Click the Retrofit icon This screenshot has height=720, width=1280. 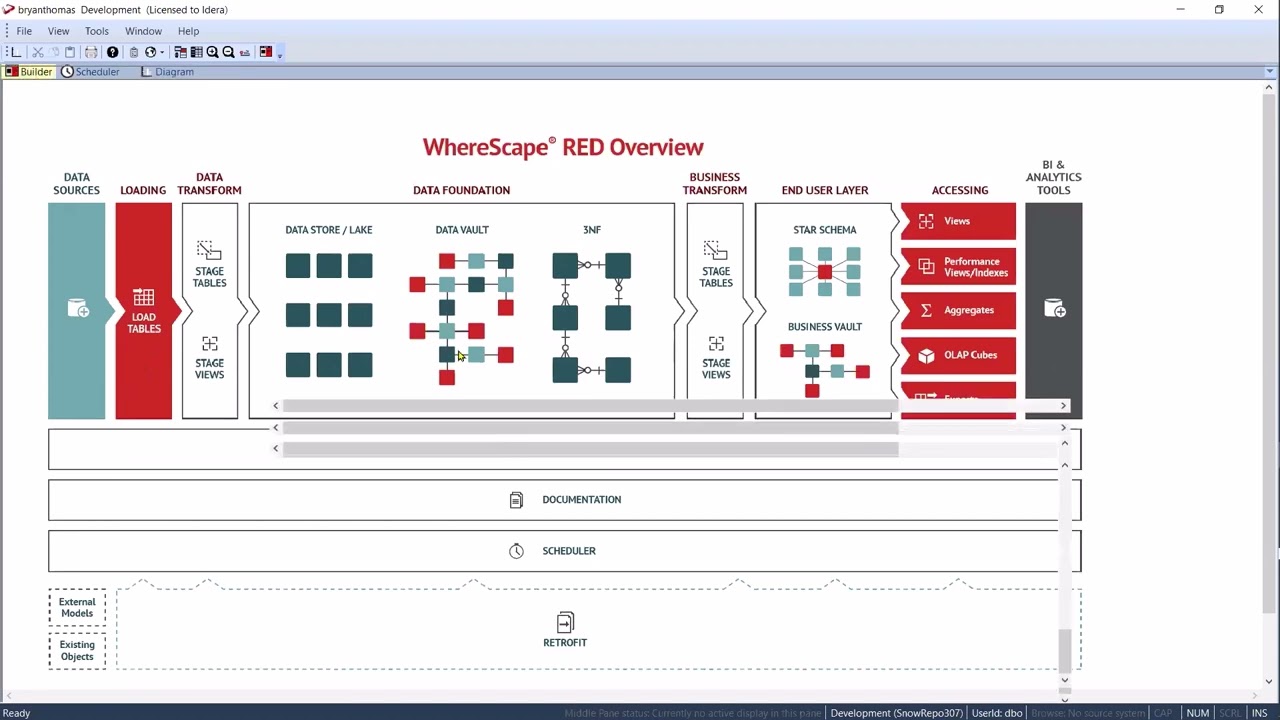pos(565,623)
